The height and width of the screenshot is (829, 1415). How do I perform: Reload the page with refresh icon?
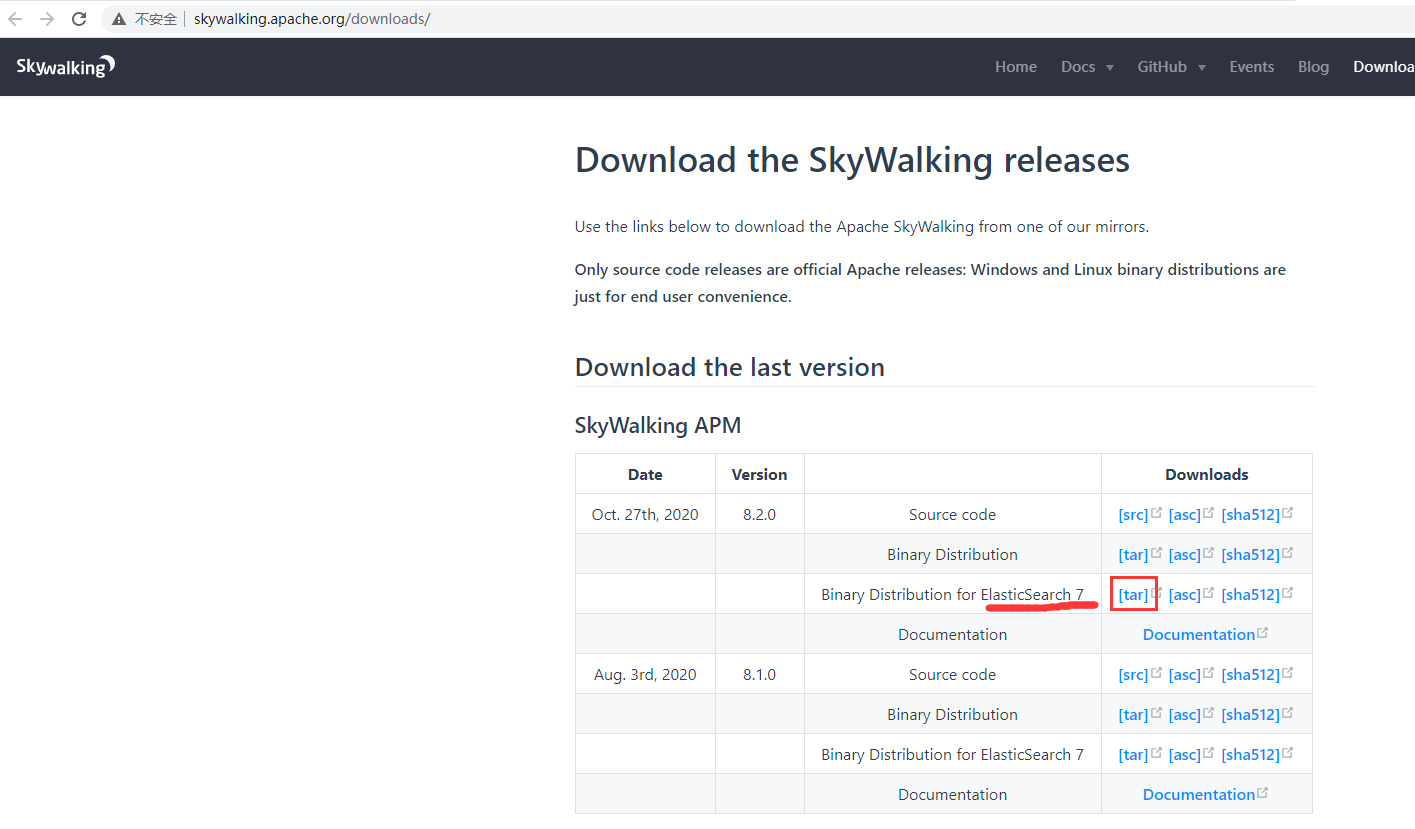click(79, 19)
